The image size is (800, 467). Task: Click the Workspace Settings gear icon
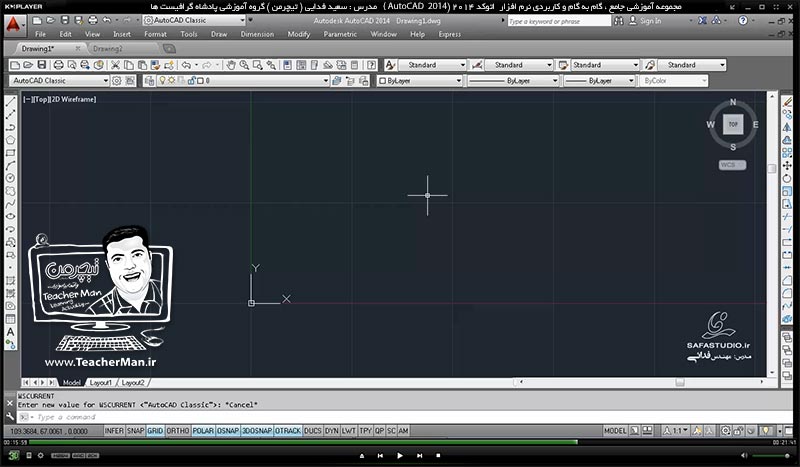pyautogui.click(x=117, y=81)
